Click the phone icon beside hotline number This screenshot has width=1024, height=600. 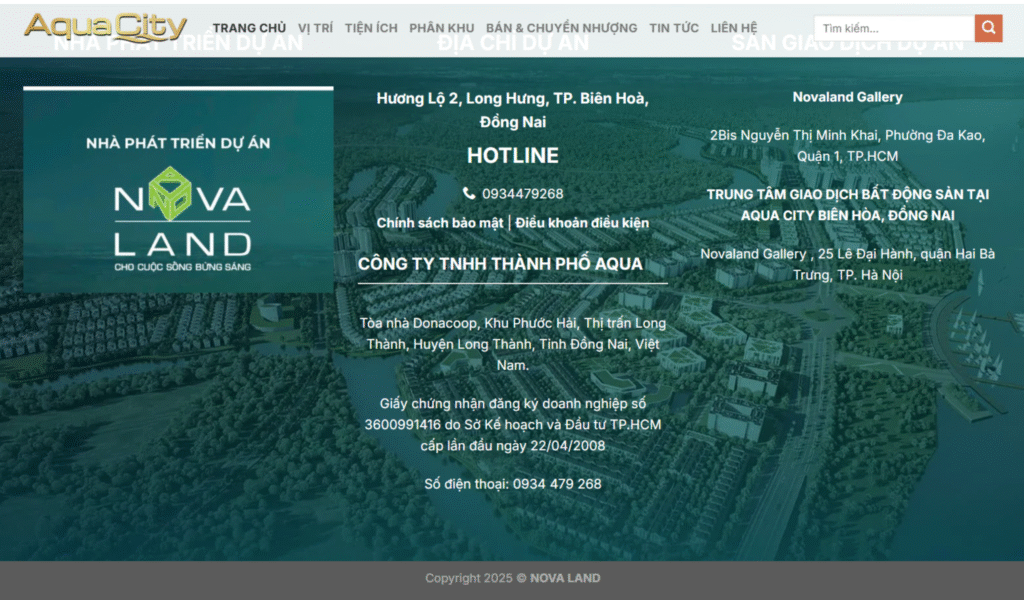pos(469,193)
